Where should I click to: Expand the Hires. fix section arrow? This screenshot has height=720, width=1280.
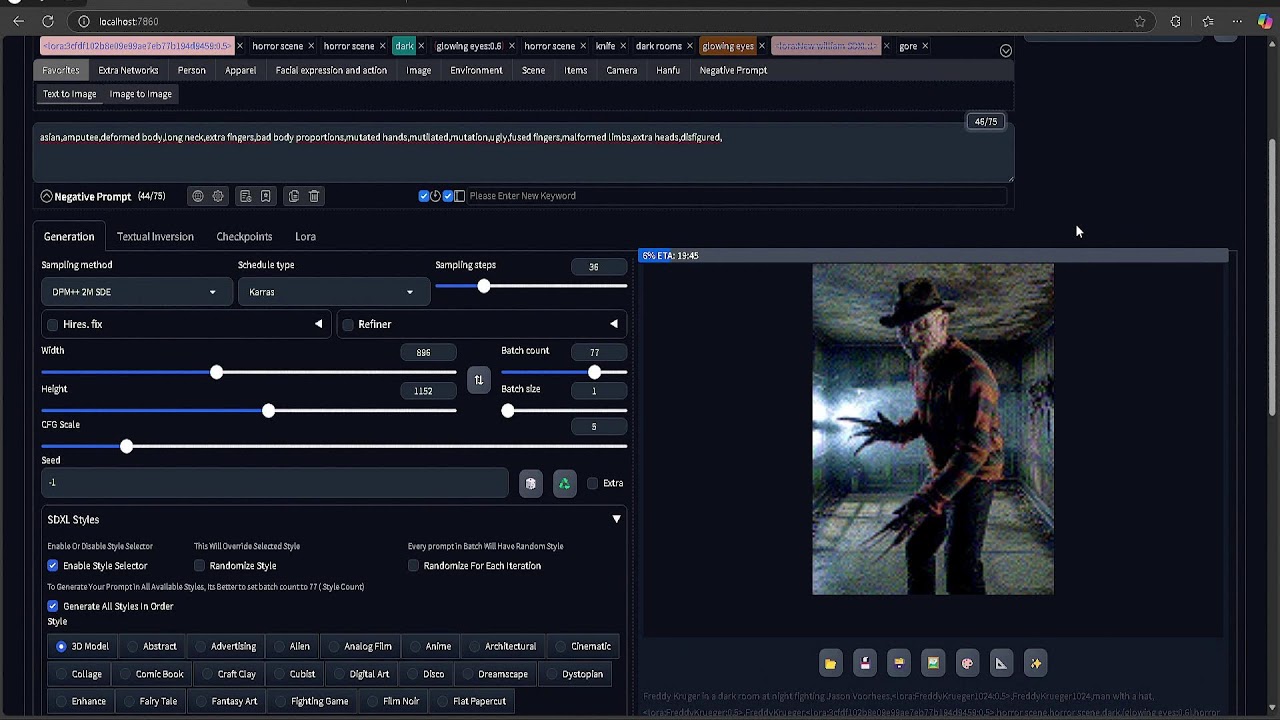point(319,324)
